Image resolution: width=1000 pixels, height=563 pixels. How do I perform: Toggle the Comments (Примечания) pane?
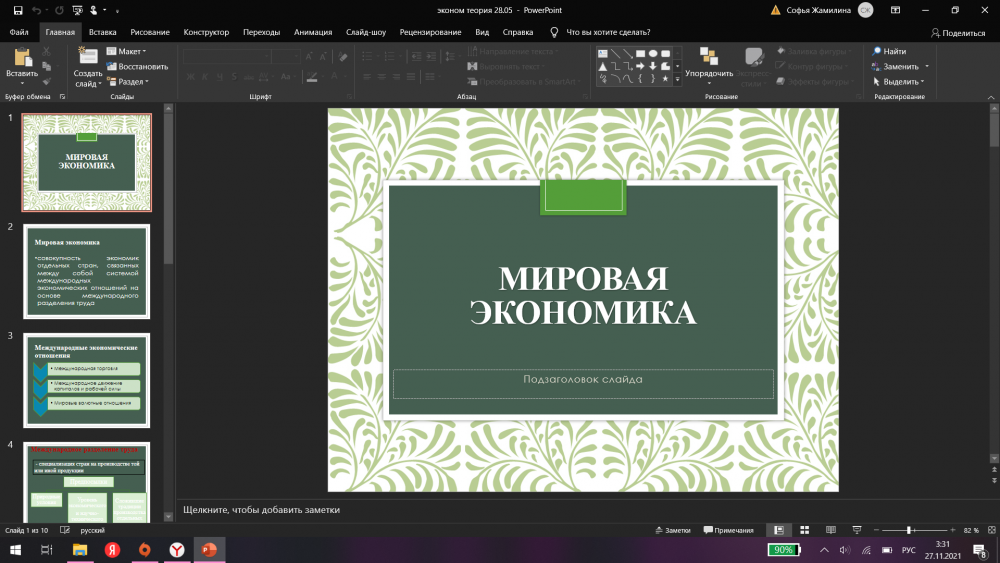coord(727,530)
